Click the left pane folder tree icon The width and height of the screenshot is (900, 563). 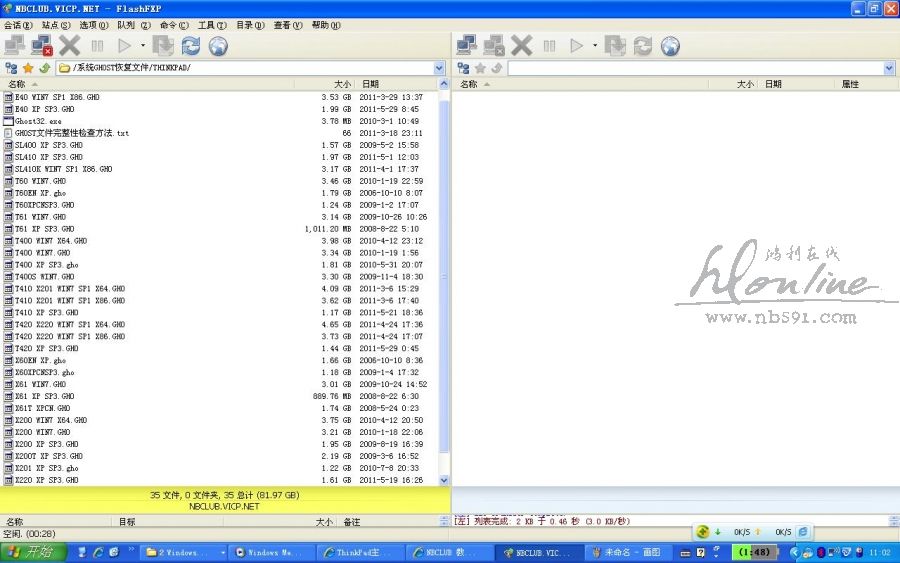(x=11, y=68)
